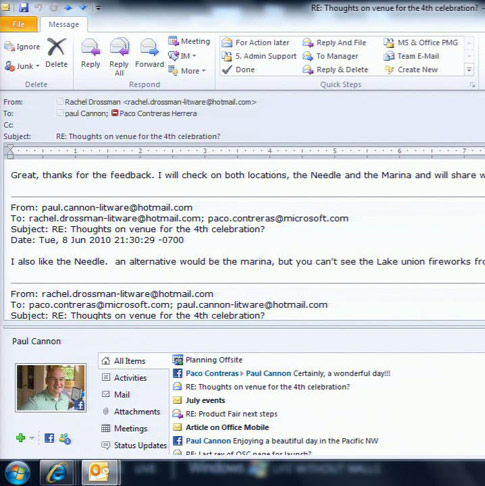Expand the Quick Steps gallery
Viewport: 485px width, 486px height.
[x=469, y=70]
